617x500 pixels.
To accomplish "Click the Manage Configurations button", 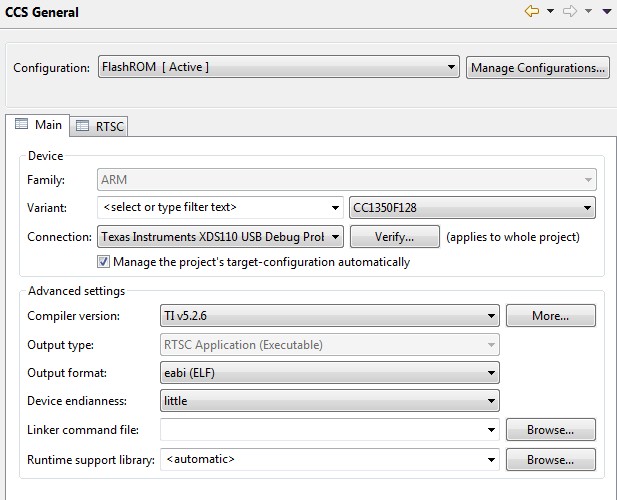I will pyautogui.click(x=538, y=68).
